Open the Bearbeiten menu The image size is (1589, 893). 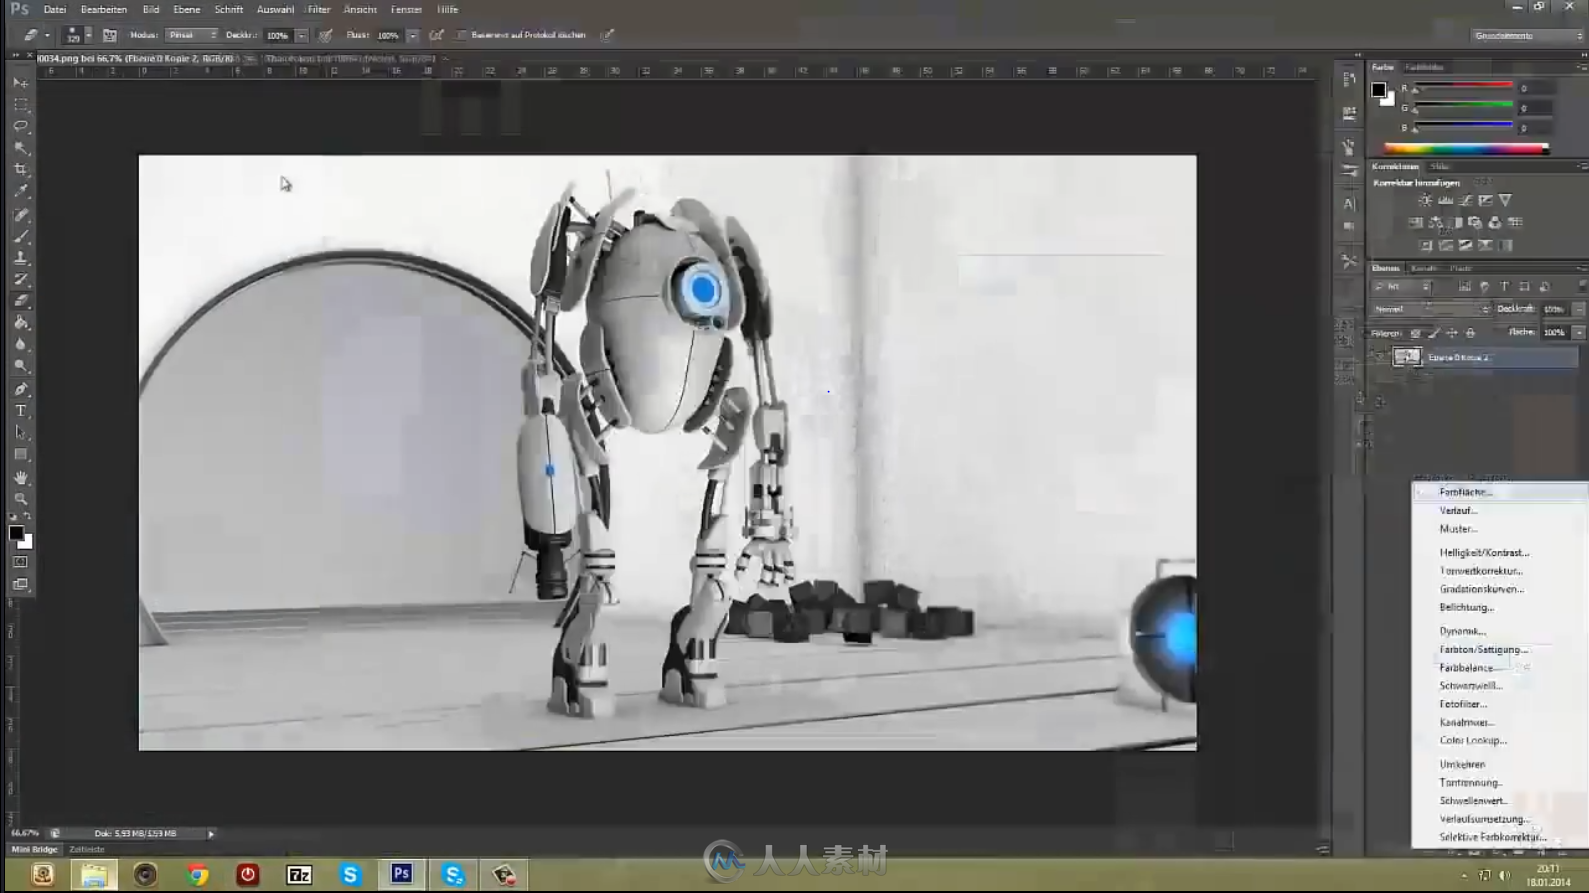104,9
